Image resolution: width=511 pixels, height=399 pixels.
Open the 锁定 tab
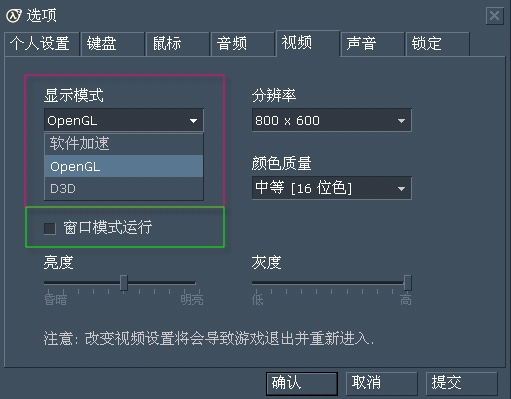(x=438, y=44)
